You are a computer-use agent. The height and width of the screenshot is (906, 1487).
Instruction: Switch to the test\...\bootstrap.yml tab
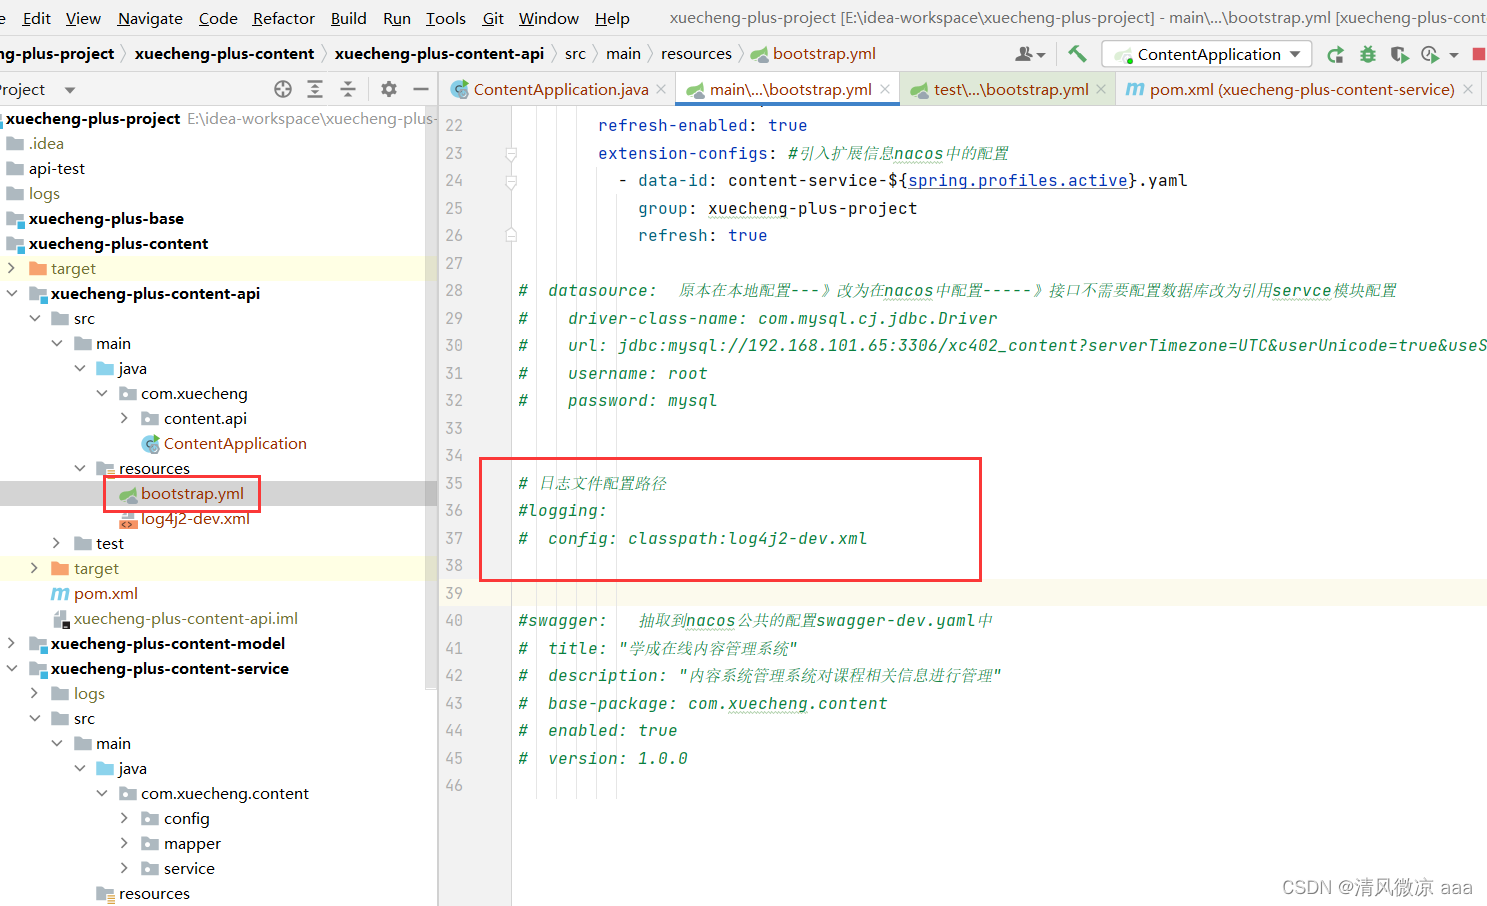click(x=1011, y=89)
